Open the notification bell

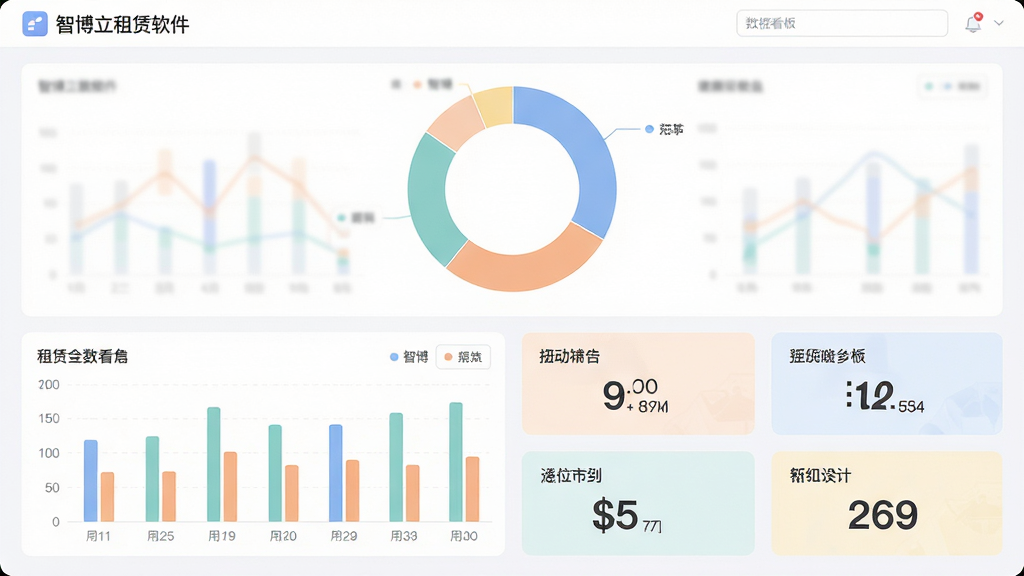tap(973, 24)
